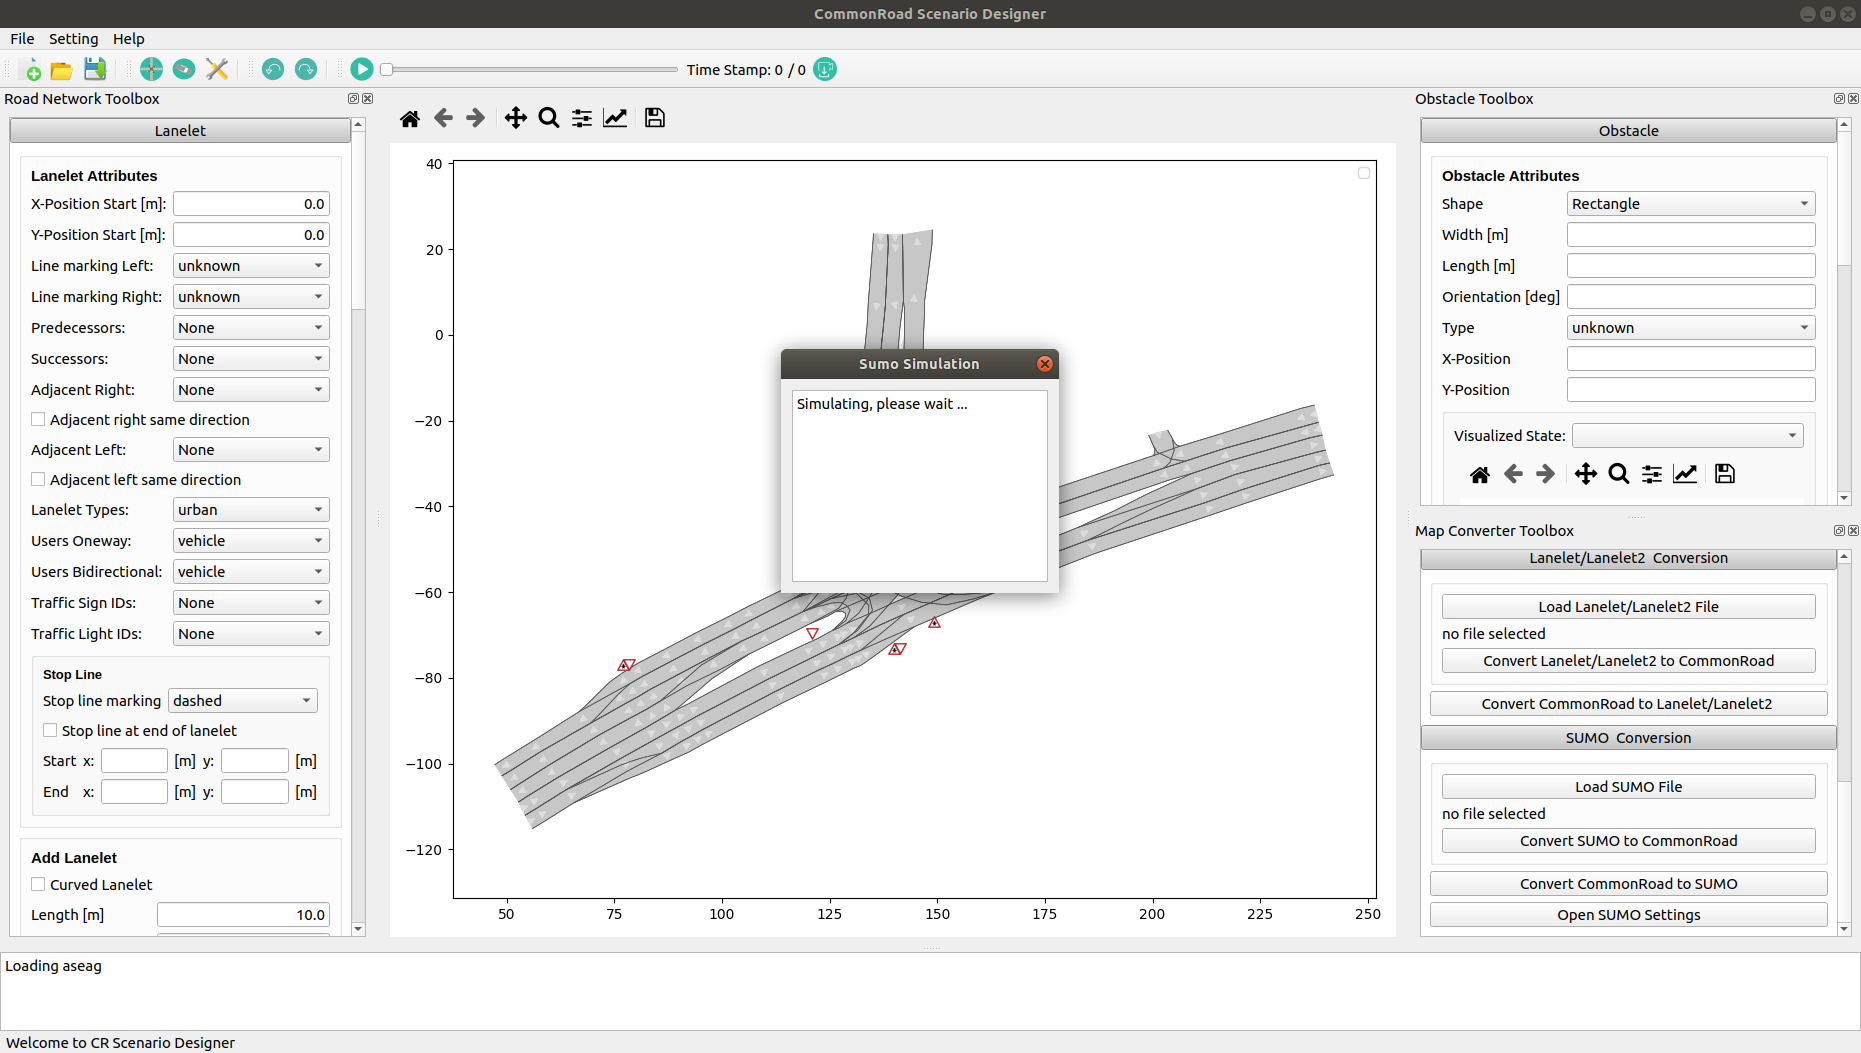Reset main plot view with home icon

(409, 119)
